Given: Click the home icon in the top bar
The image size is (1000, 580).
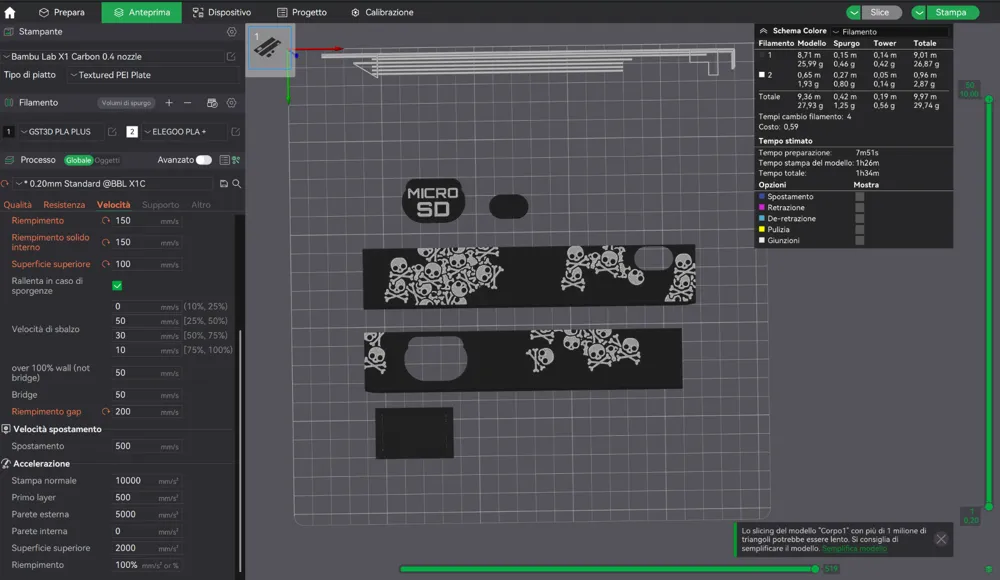Looking at the screenshot, I should [x=12, y=12].
